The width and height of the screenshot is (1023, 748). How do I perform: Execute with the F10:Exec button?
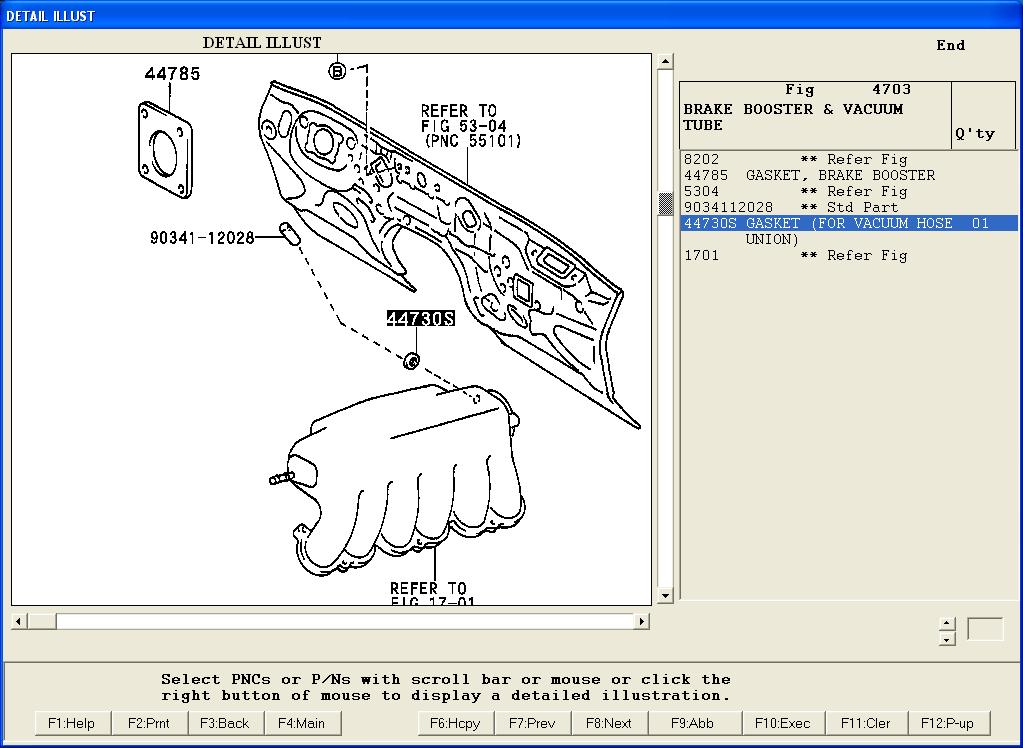(783, 723)
